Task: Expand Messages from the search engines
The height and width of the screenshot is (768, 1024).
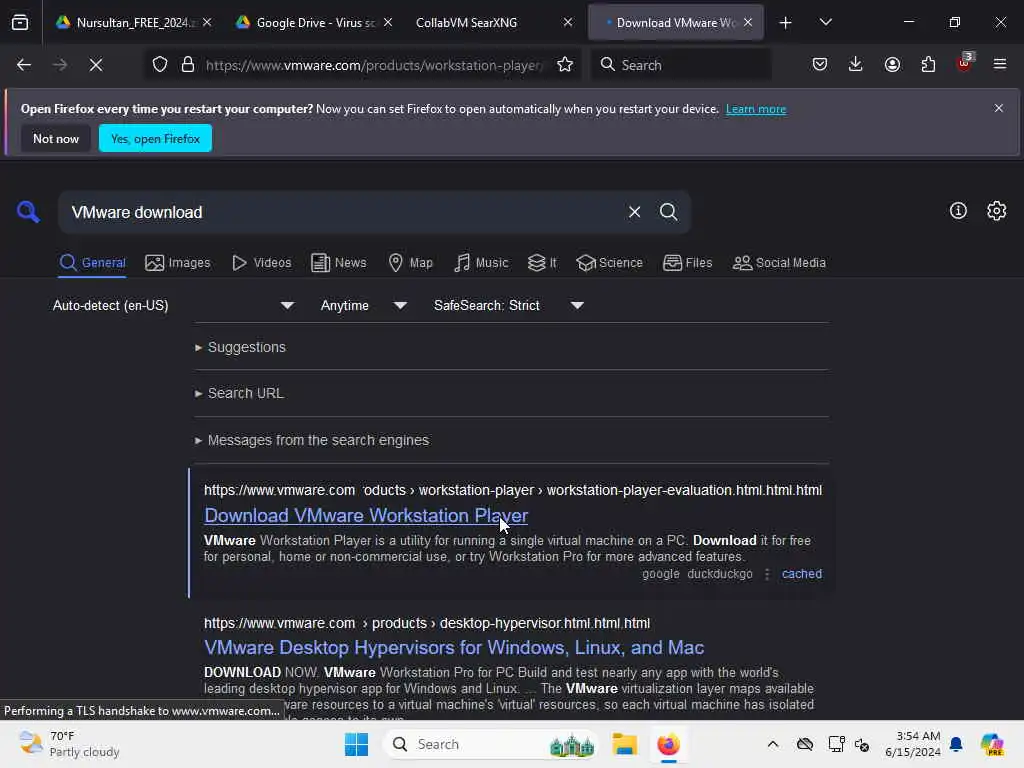Action: (312, 440)
